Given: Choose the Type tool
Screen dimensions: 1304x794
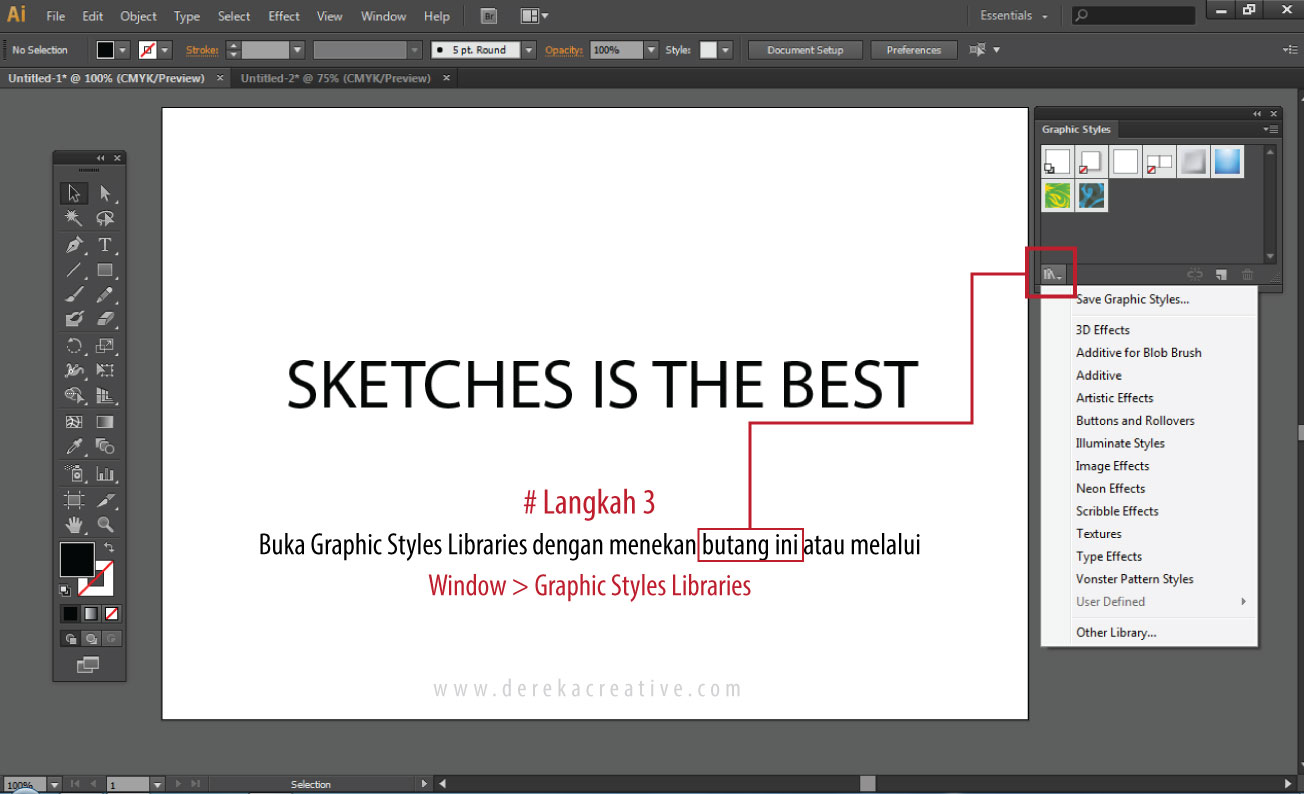Looking at the screenshot, I should tap(105, 245).
